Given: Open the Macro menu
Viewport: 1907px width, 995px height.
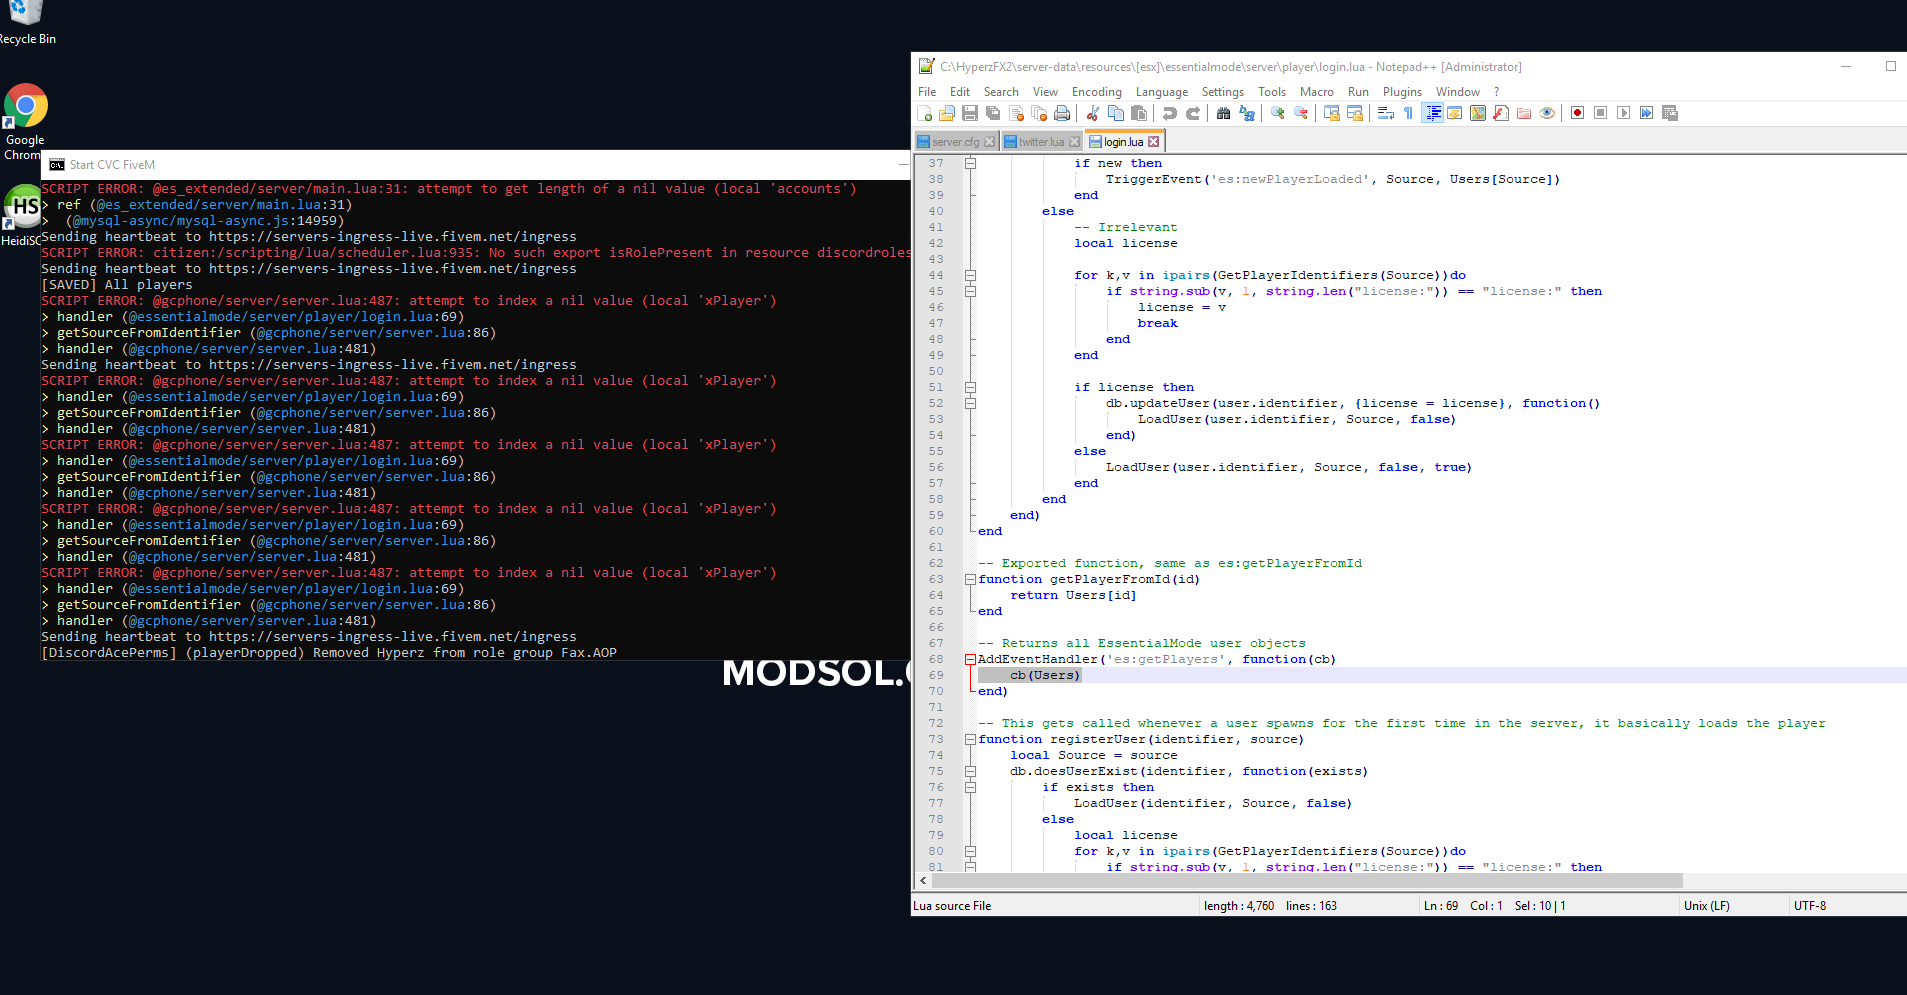Looking at the screenshot, I should pos(1317,92).
